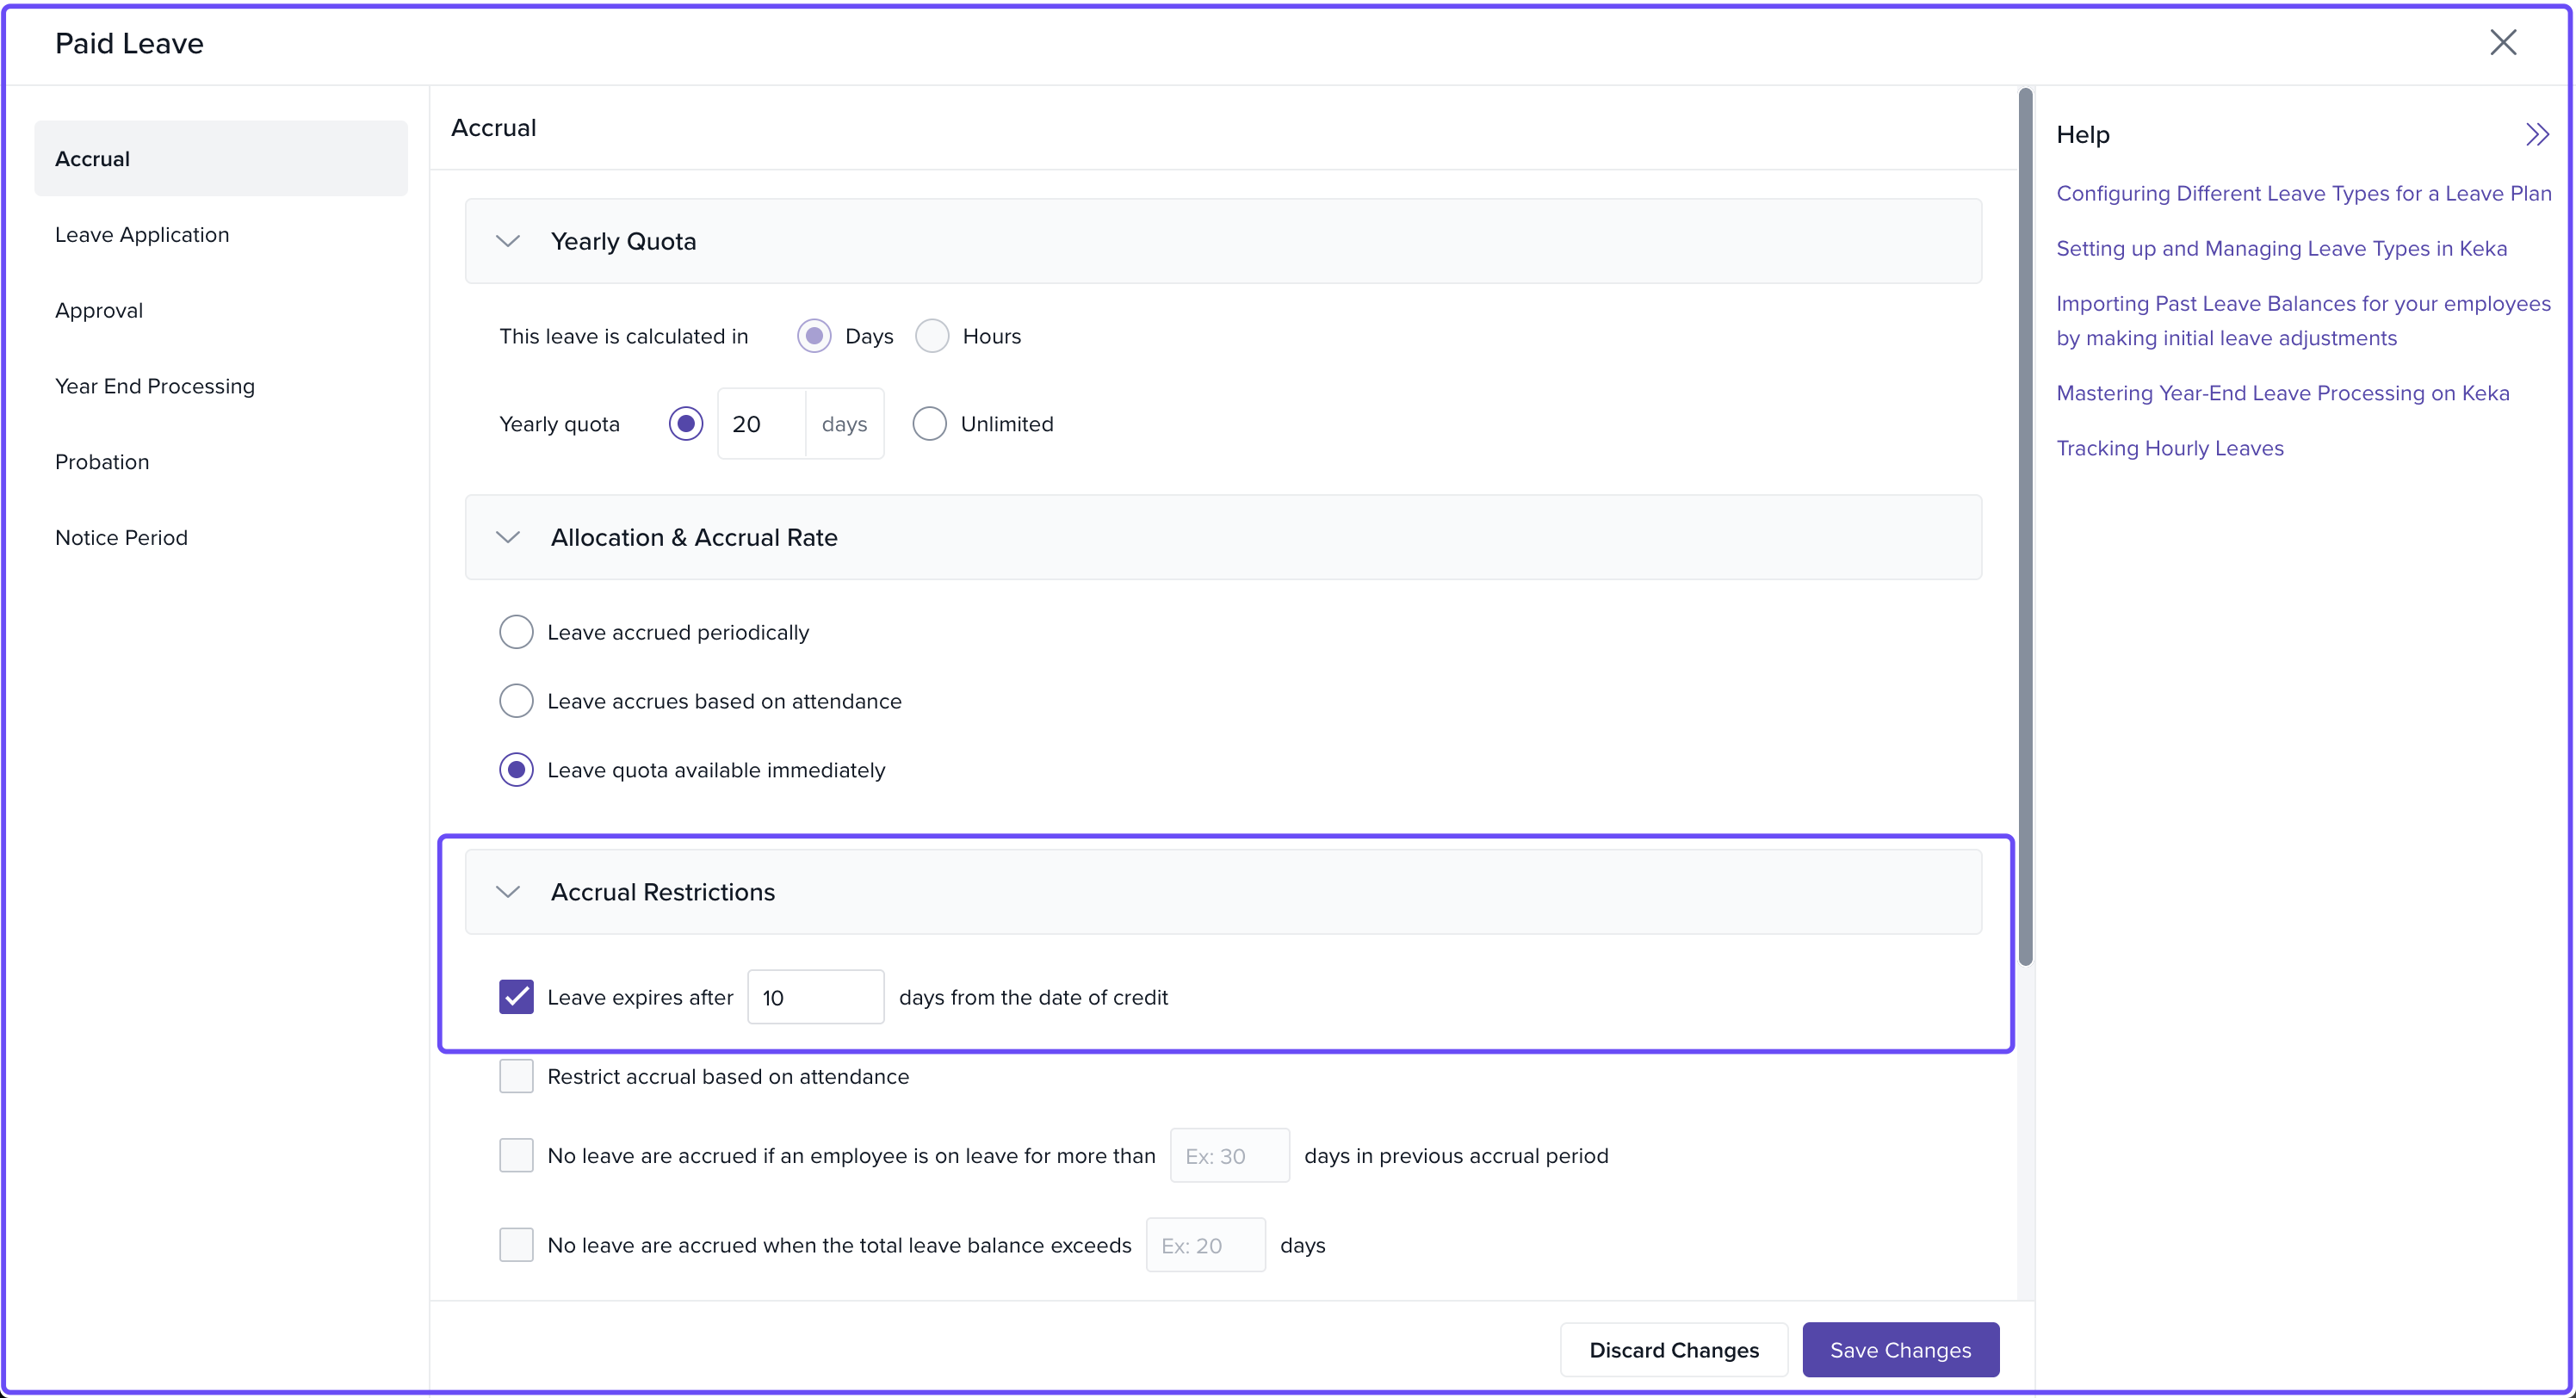Select Leave accrues based on attendance
The width and height of the screenshot is (2576, 1398).
tap(516, 701)
